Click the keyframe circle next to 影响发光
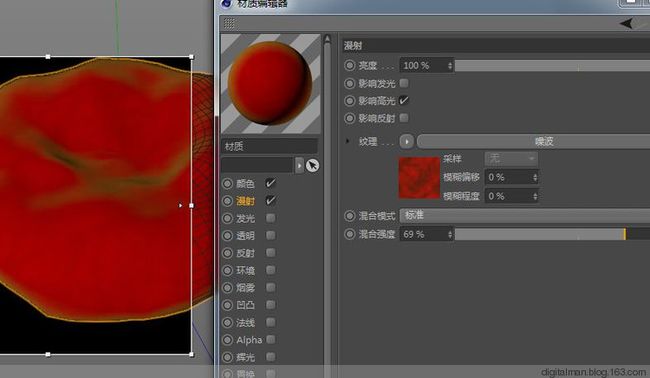Screen dimensions: 650x378 (349, 83)
